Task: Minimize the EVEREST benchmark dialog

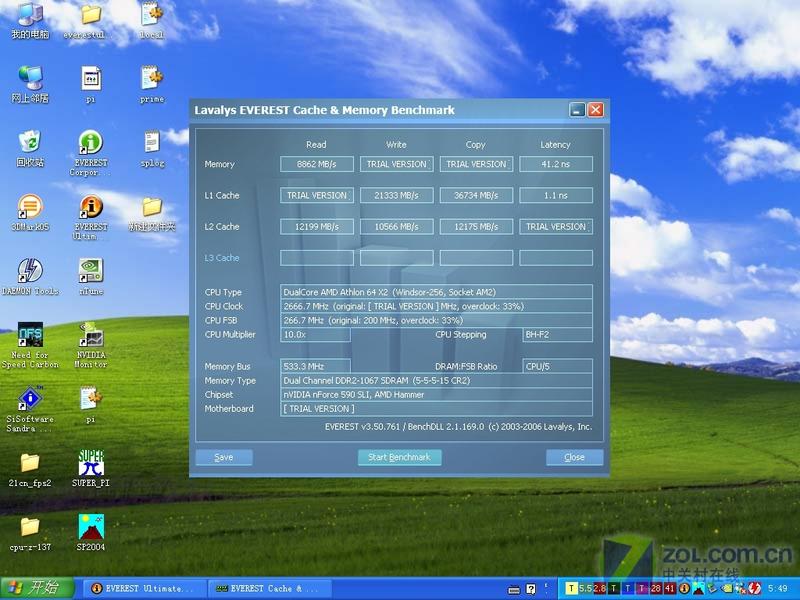Action: coord(577,110)
